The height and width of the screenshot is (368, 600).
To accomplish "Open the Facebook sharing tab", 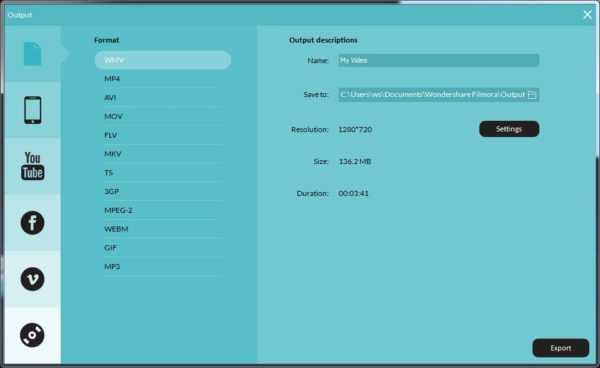I will coord(33,223).
